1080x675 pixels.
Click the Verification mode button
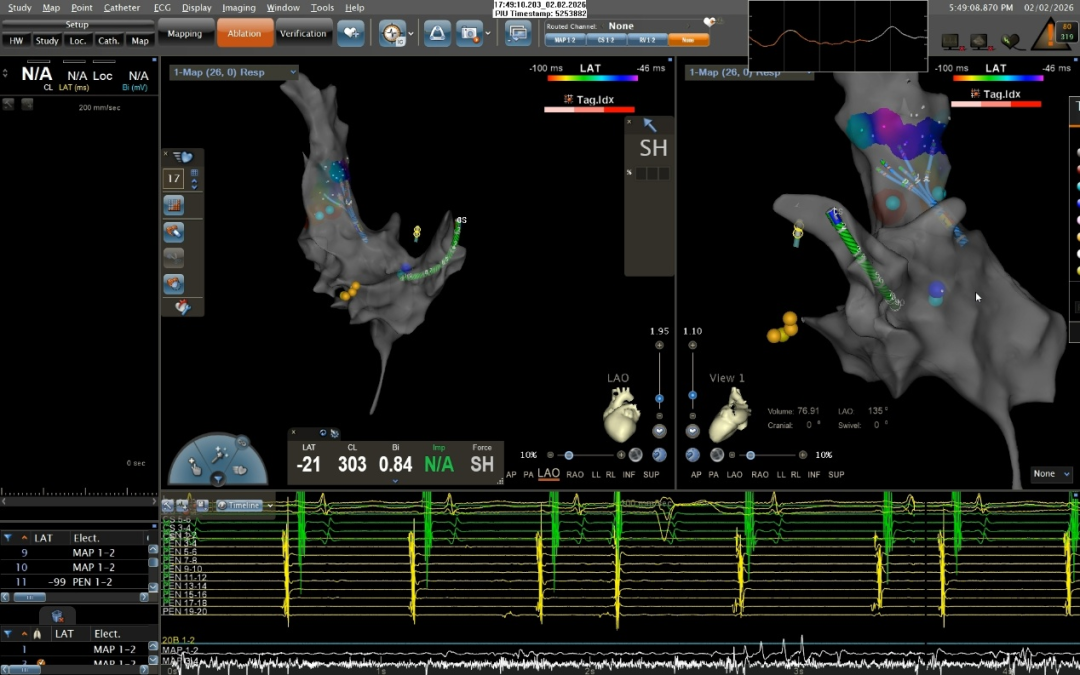(x=303, y=33)
